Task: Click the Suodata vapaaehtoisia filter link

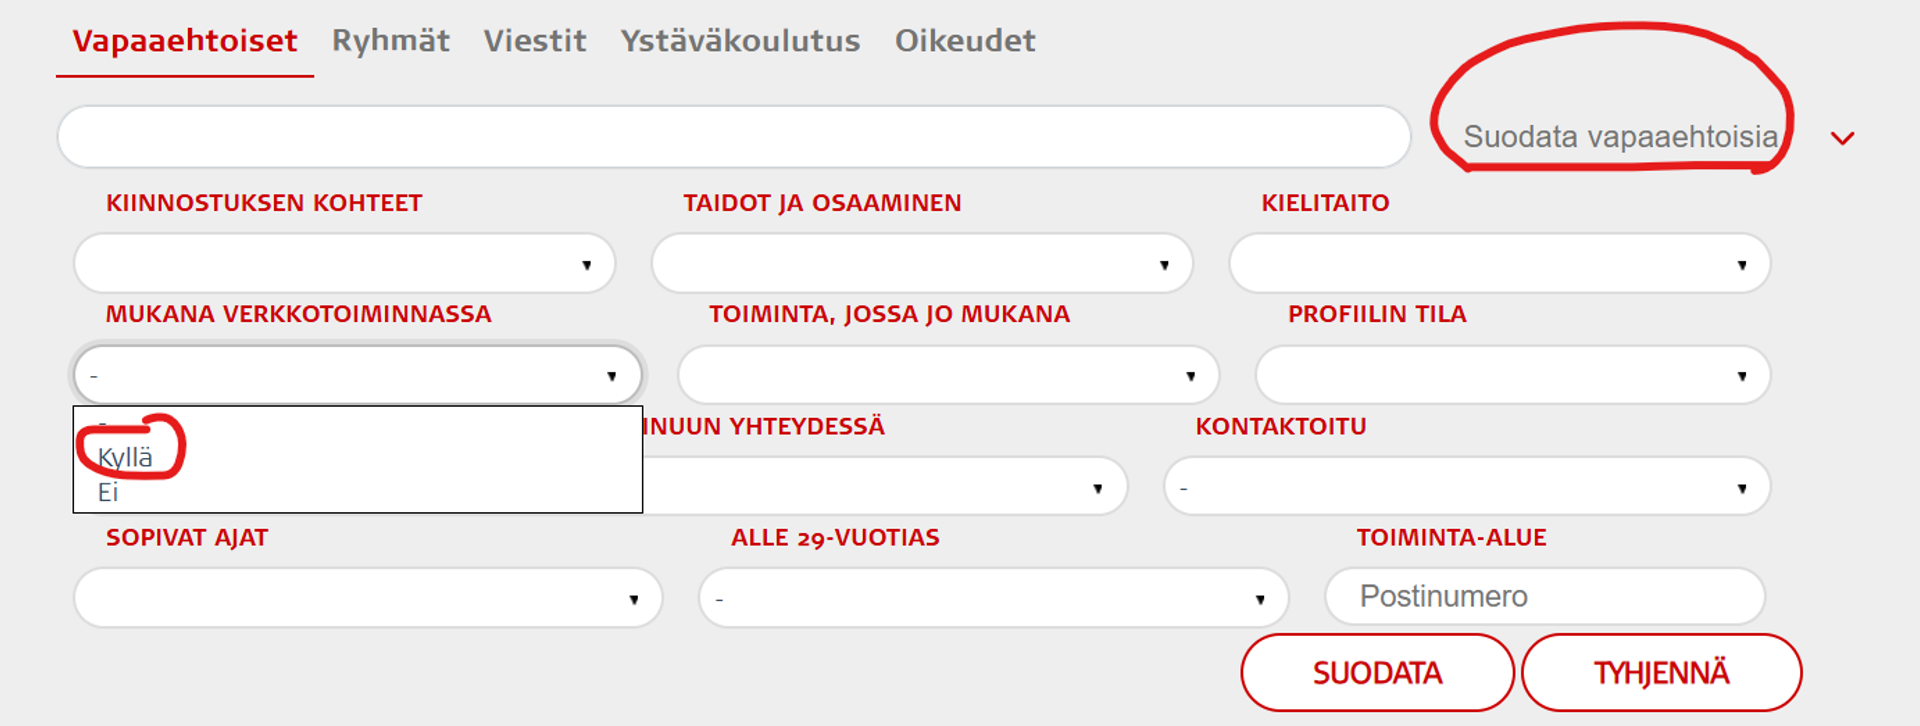Action: tap(1620, 137)
